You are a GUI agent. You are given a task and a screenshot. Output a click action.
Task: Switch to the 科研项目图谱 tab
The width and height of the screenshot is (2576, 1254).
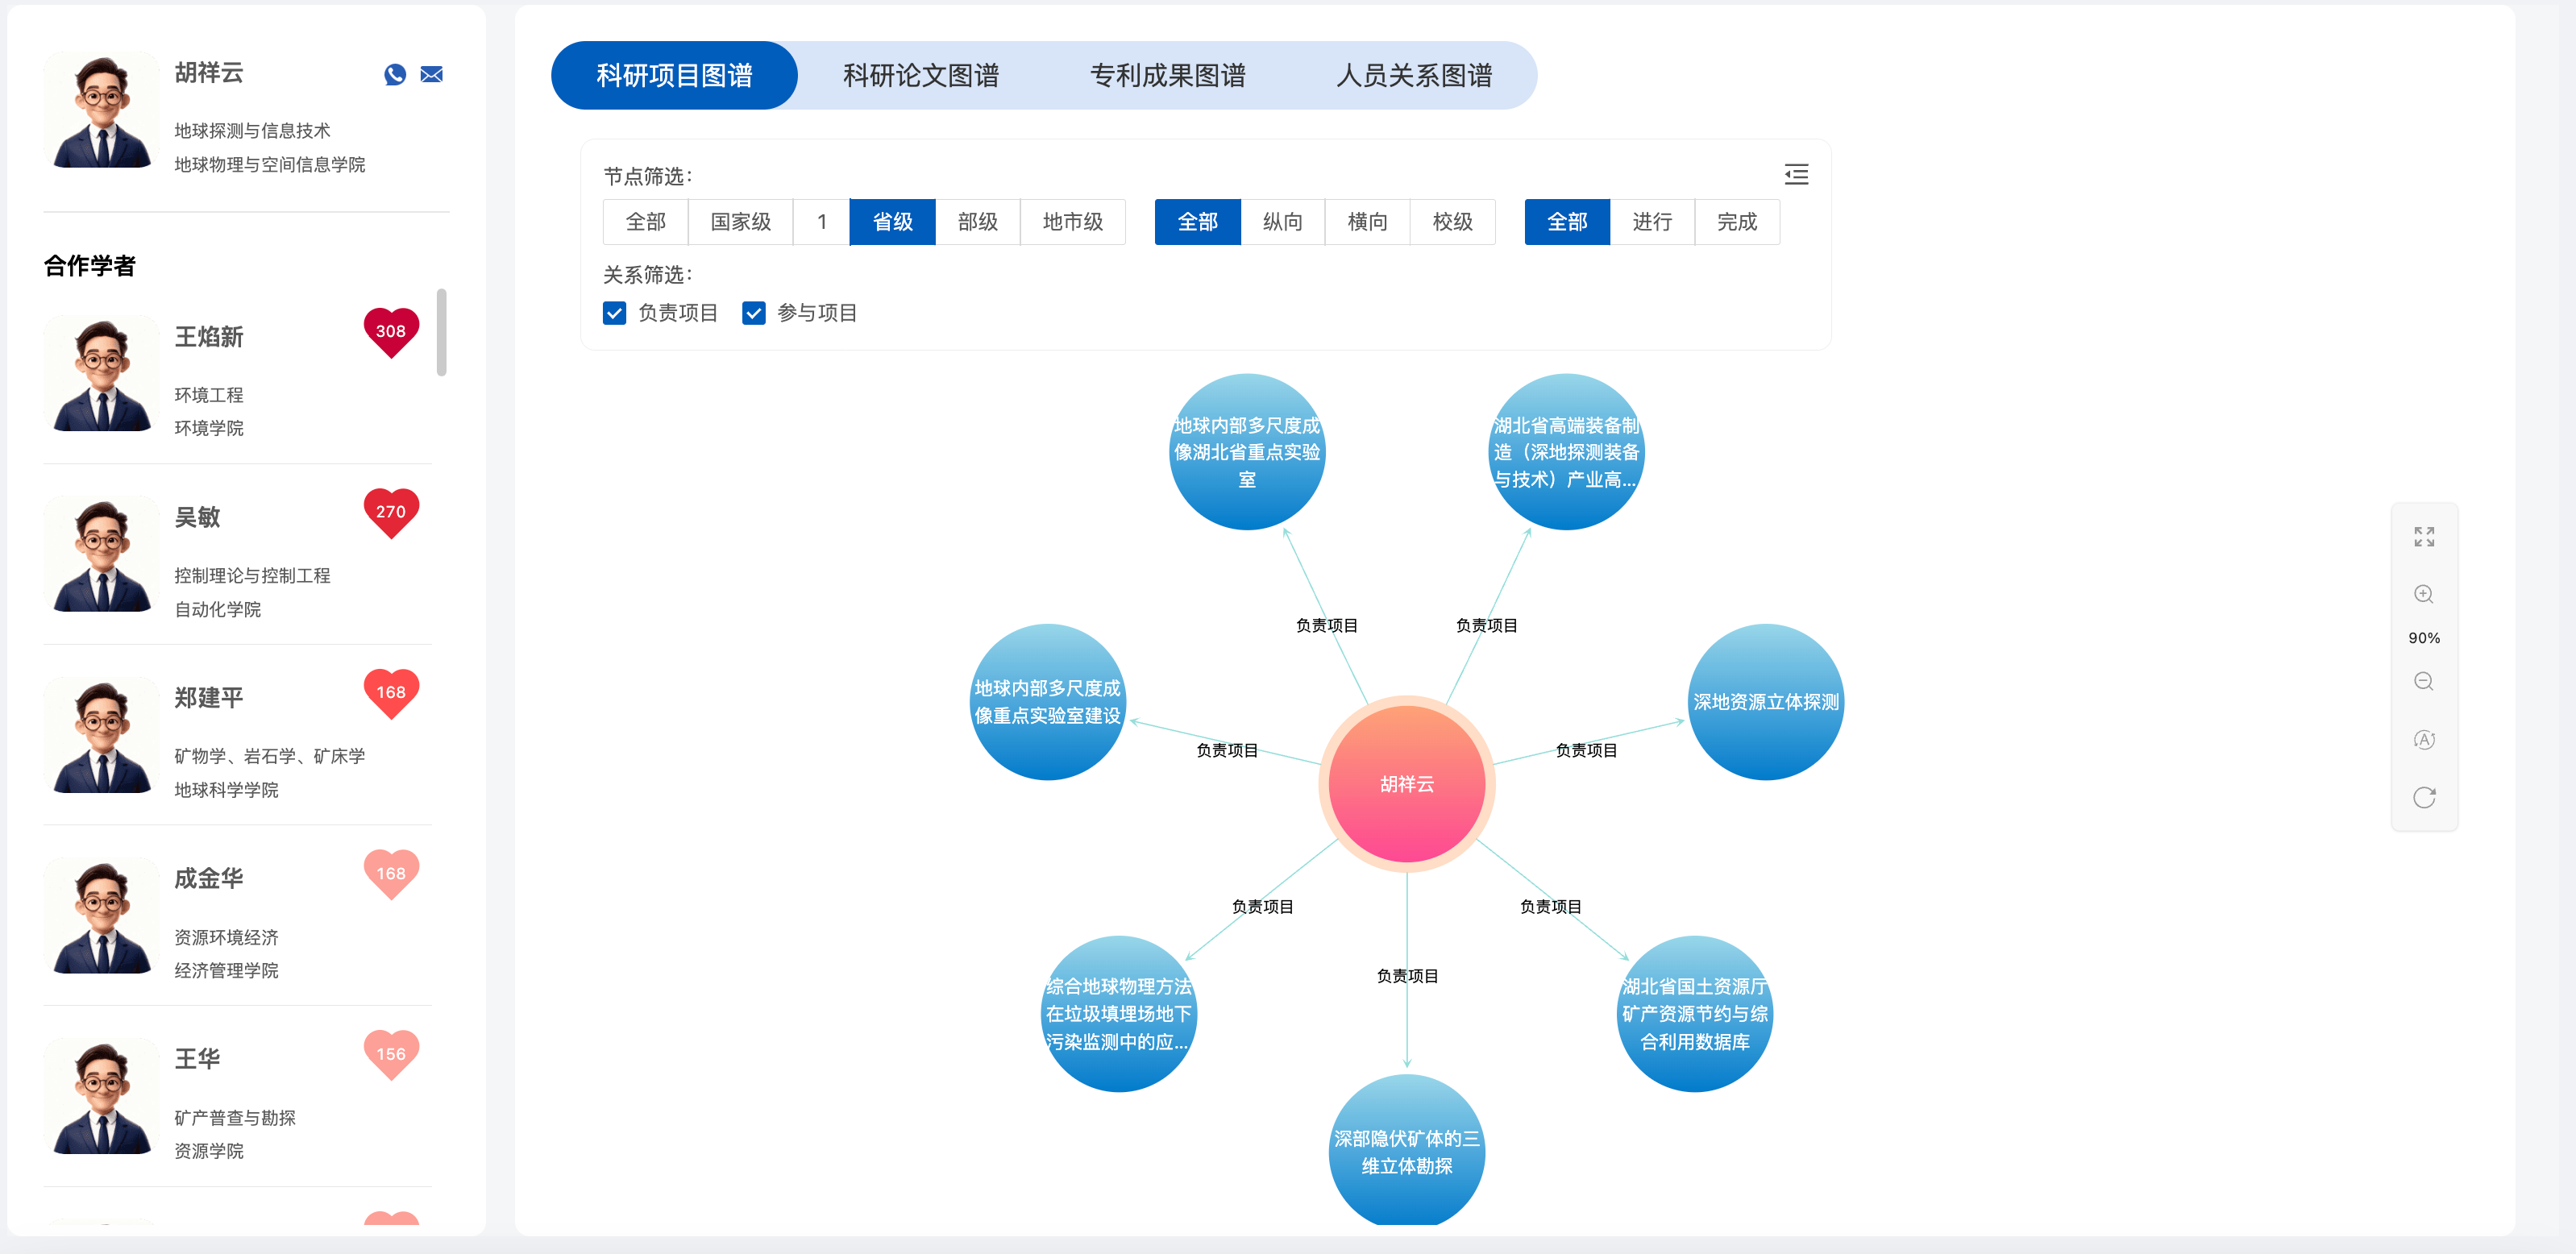[675, 76]
